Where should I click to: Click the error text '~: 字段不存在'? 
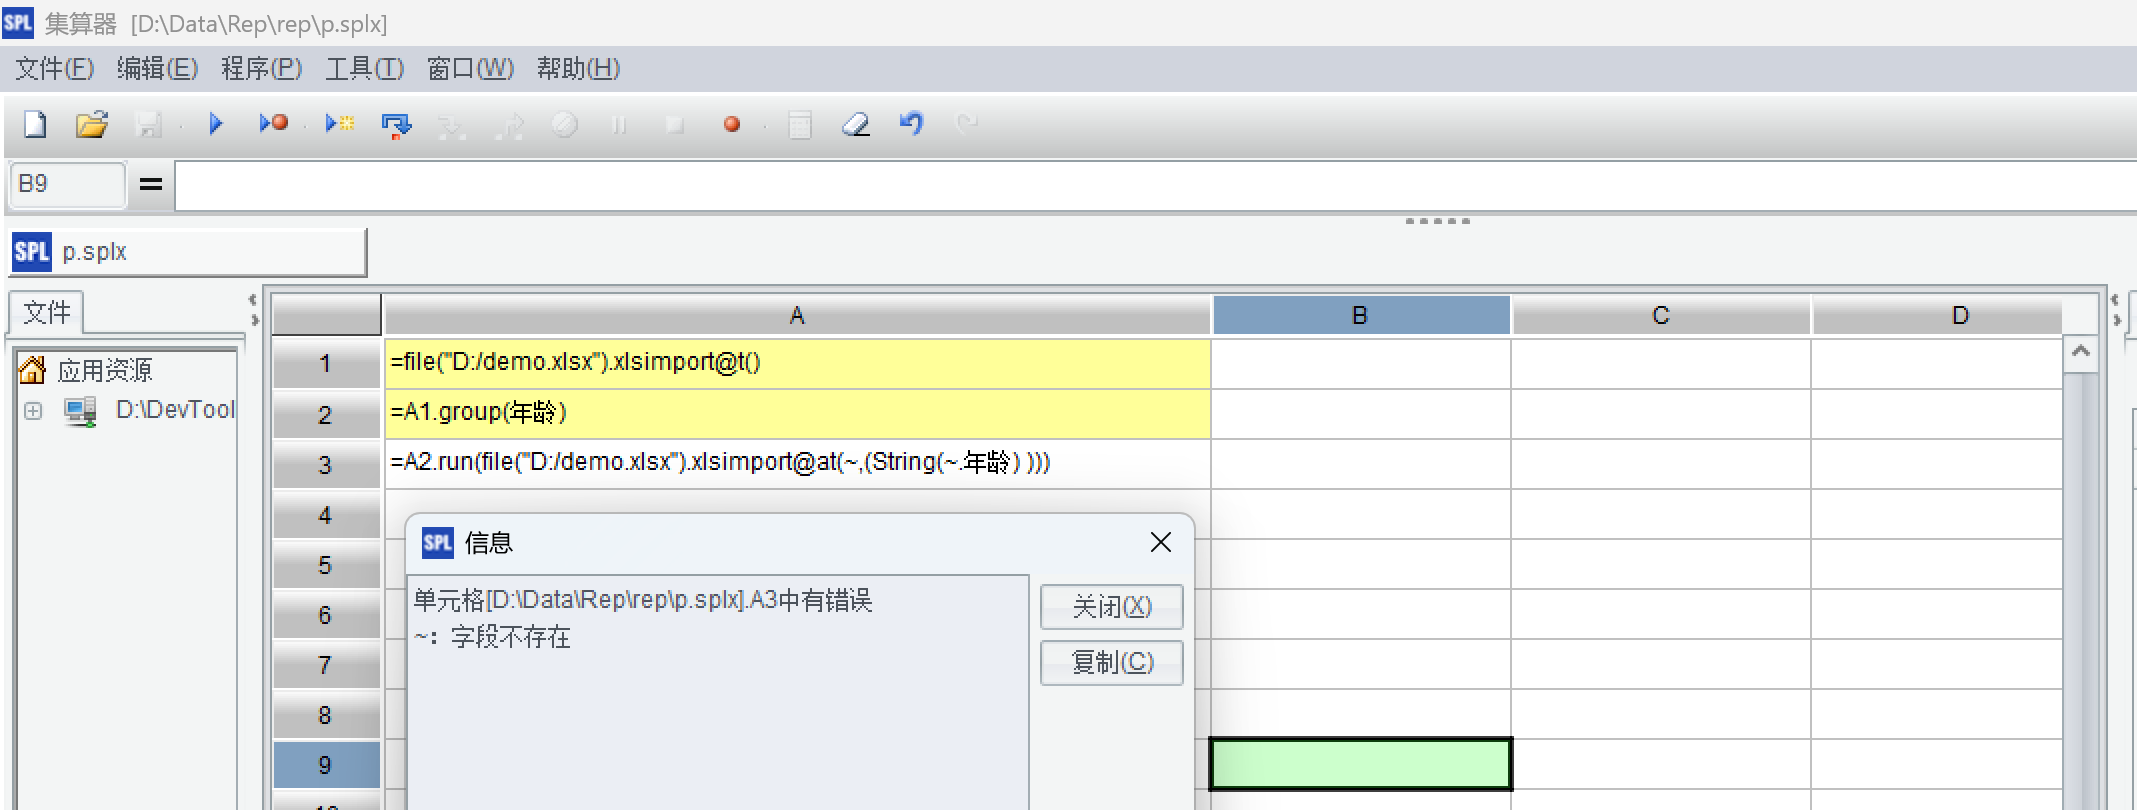coord(492,637)
